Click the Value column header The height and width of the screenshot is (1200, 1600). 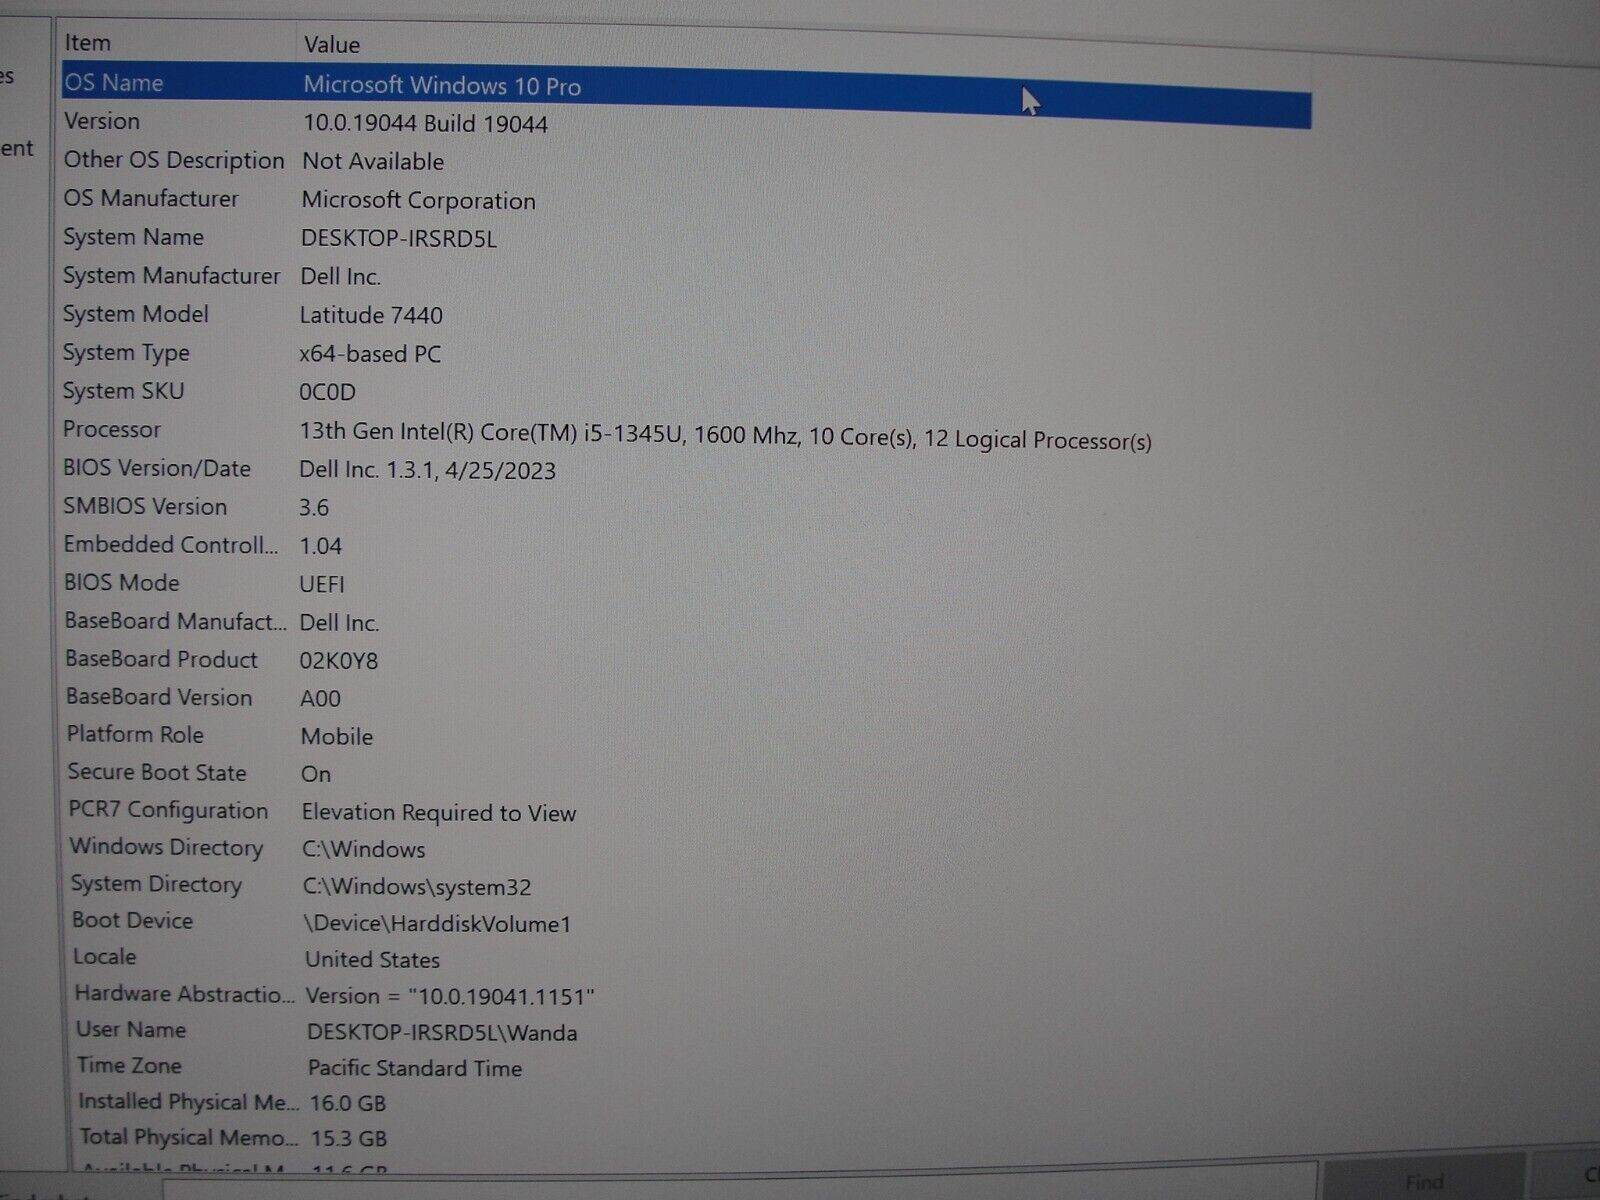pos(332,45)
